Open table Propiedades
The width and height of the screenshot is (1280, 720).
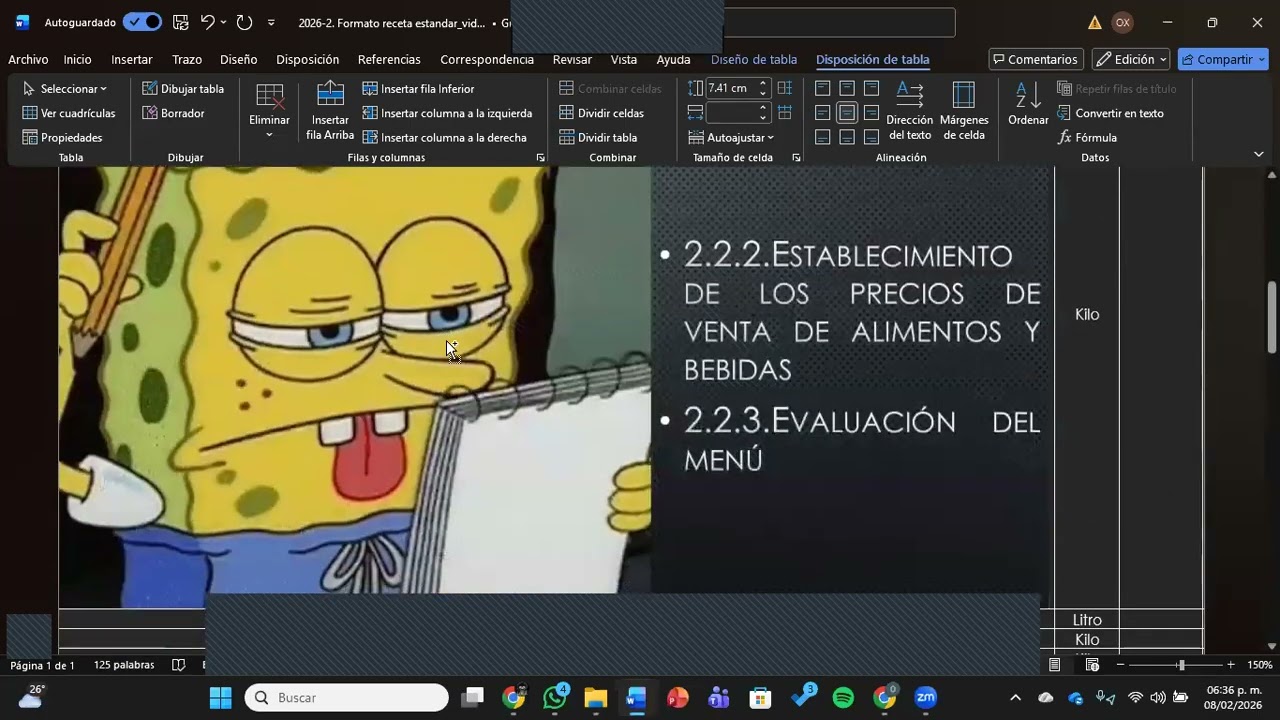pyautogui.click(x=62, y=137)
